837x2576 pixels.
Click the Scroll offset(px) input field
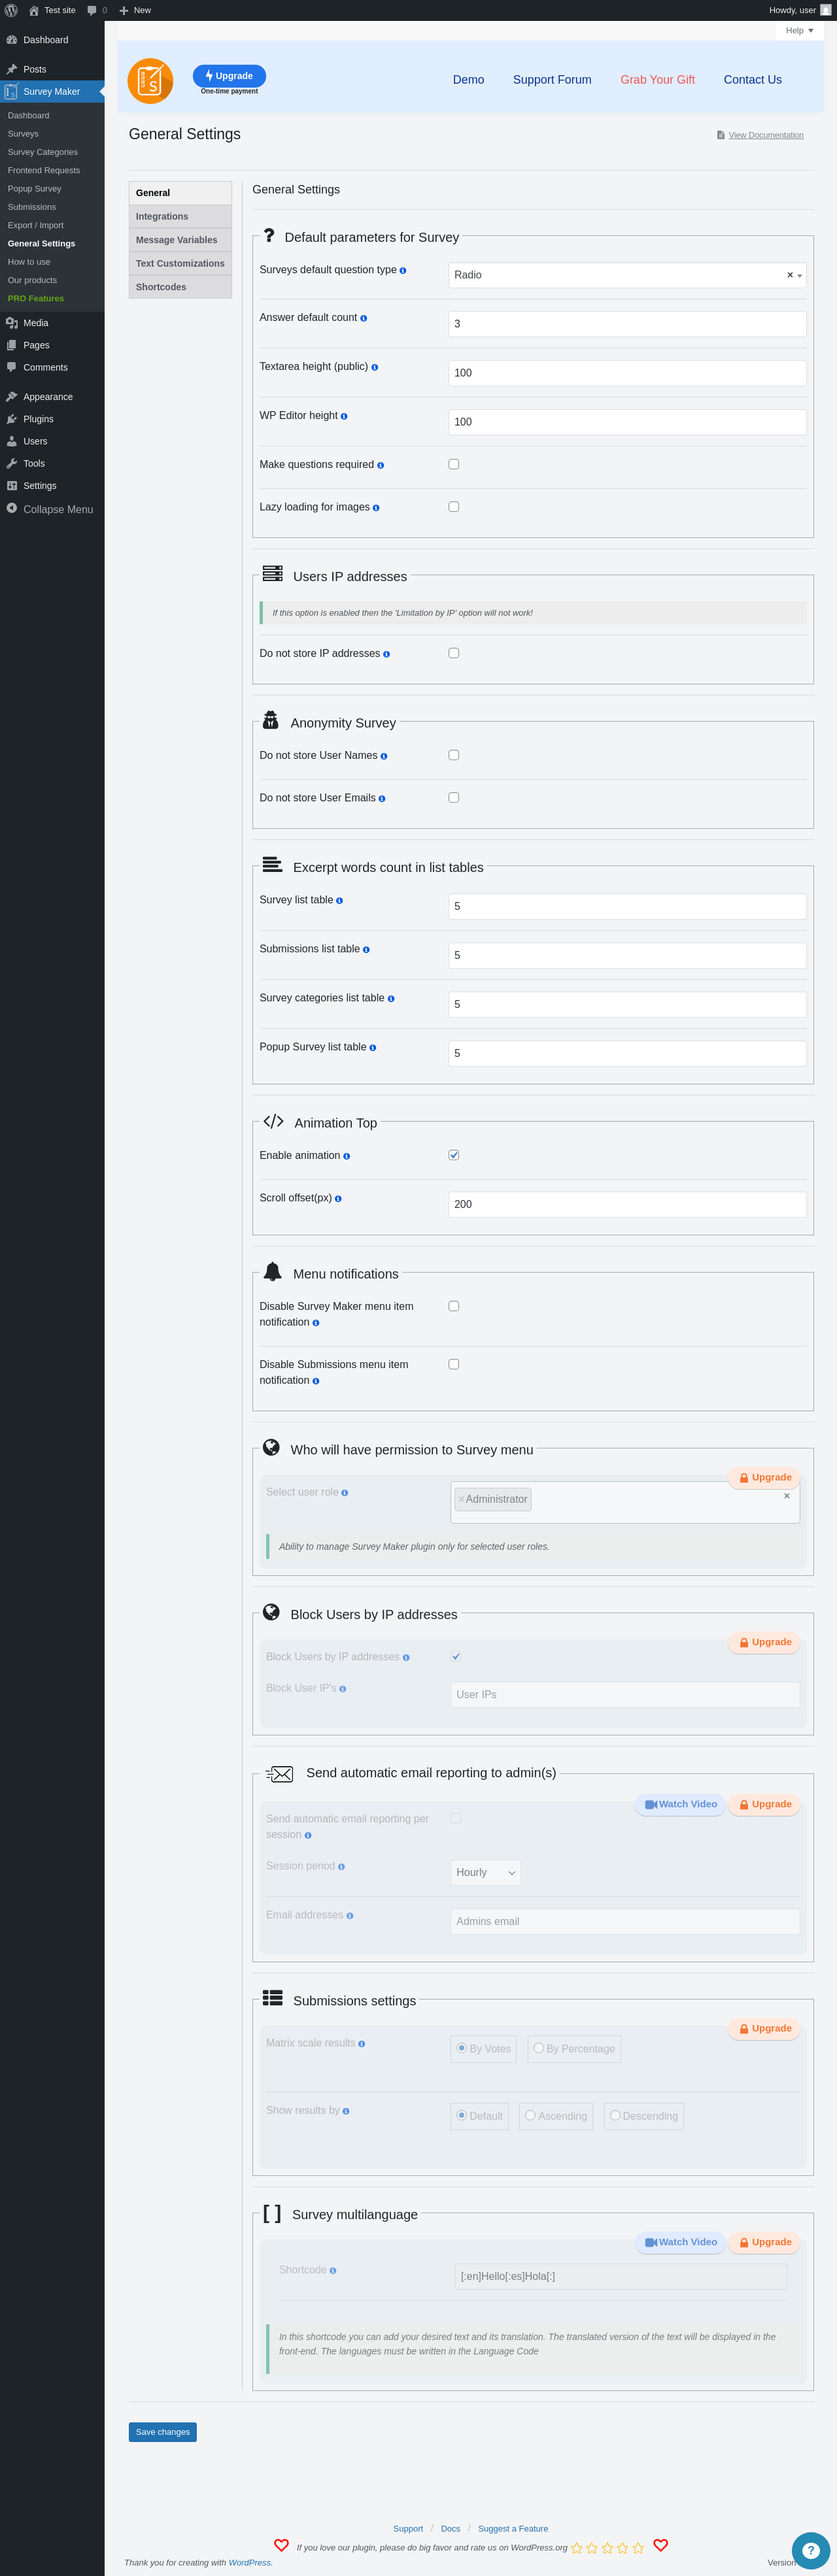tap(627, 1204)
